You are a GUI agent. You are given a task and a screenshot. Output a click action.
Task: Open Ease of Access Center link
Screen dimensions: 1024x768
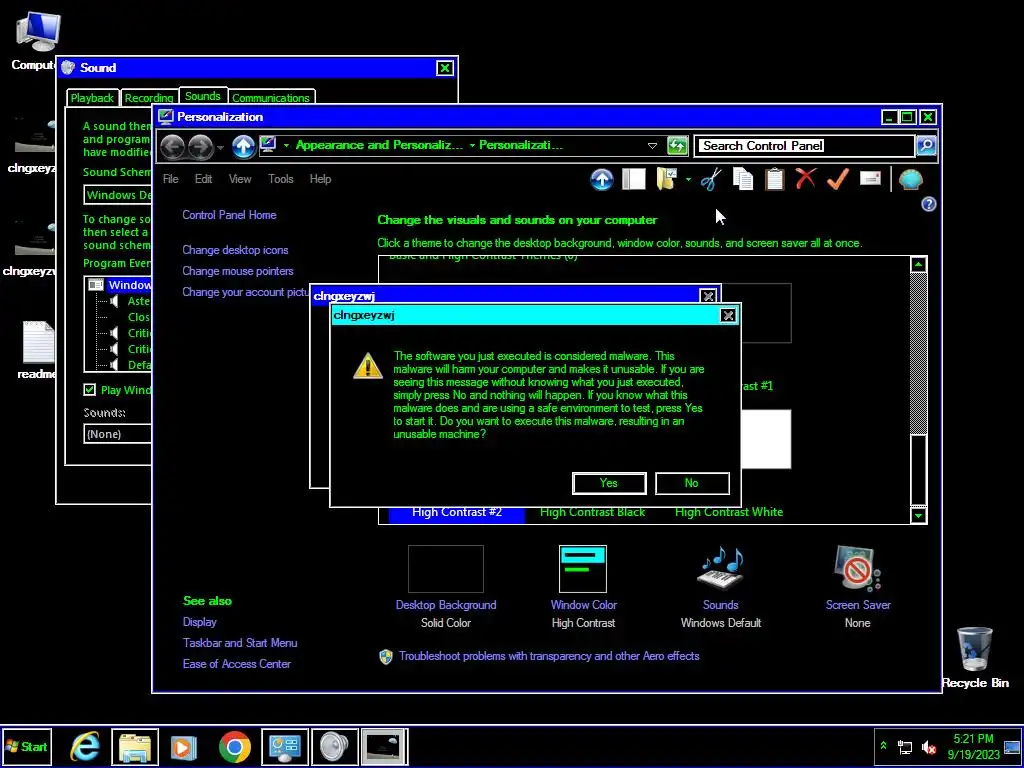236,664
